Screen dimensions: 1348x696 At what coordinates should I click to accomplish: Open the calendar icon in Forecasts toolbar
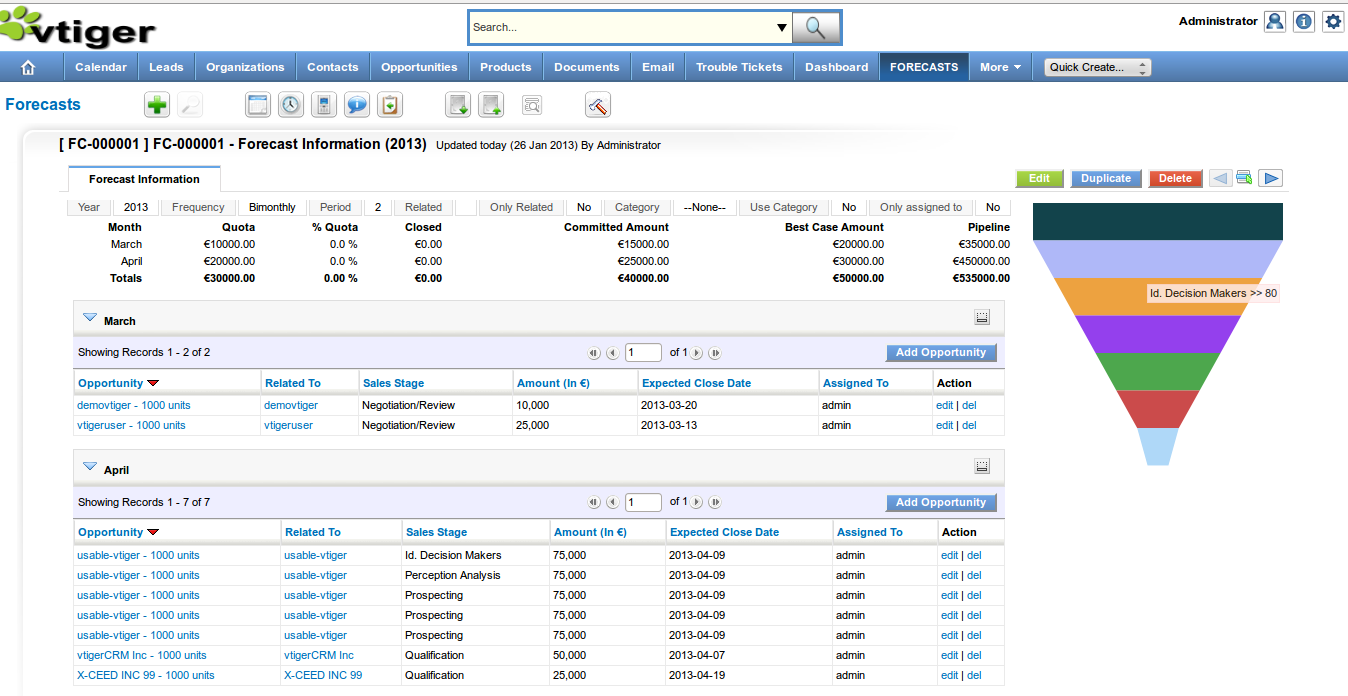pos(258,105)
